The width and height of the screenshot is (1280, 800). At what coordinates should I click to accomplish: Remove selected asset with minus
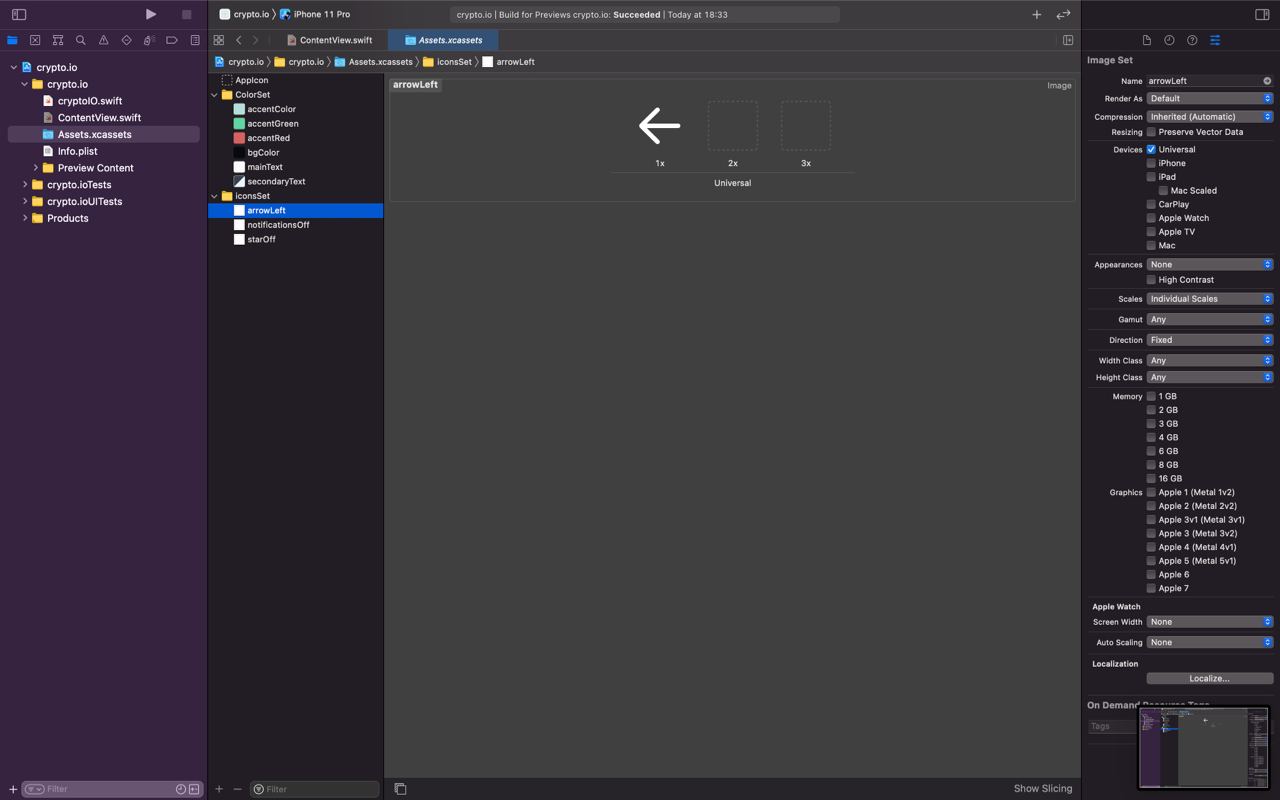[237, 789]
